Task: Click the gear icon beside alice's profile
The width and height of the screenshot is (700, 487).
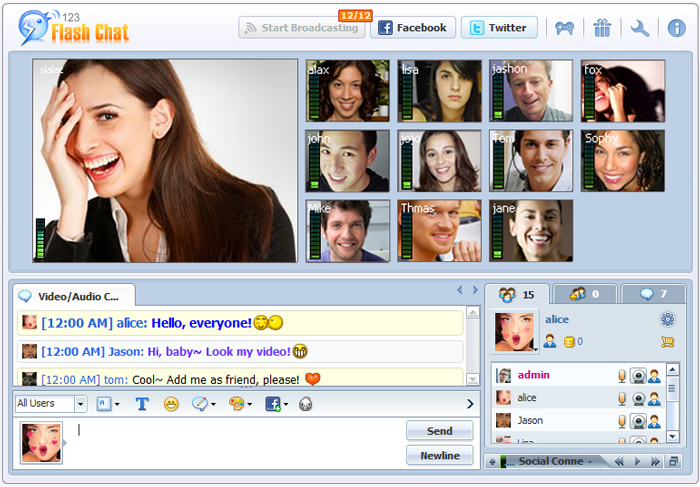Action: [x=667, y=320]
